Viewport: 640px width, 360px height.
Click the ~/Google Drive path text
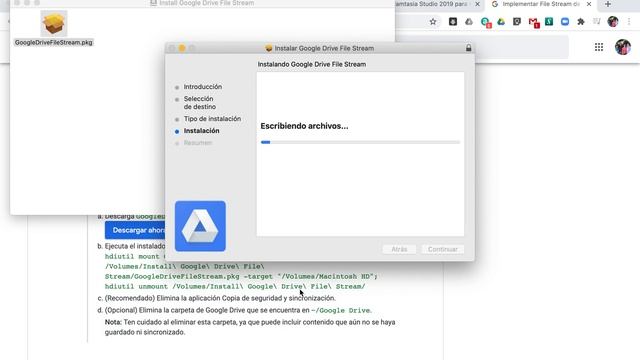click(x=341, y=310)
